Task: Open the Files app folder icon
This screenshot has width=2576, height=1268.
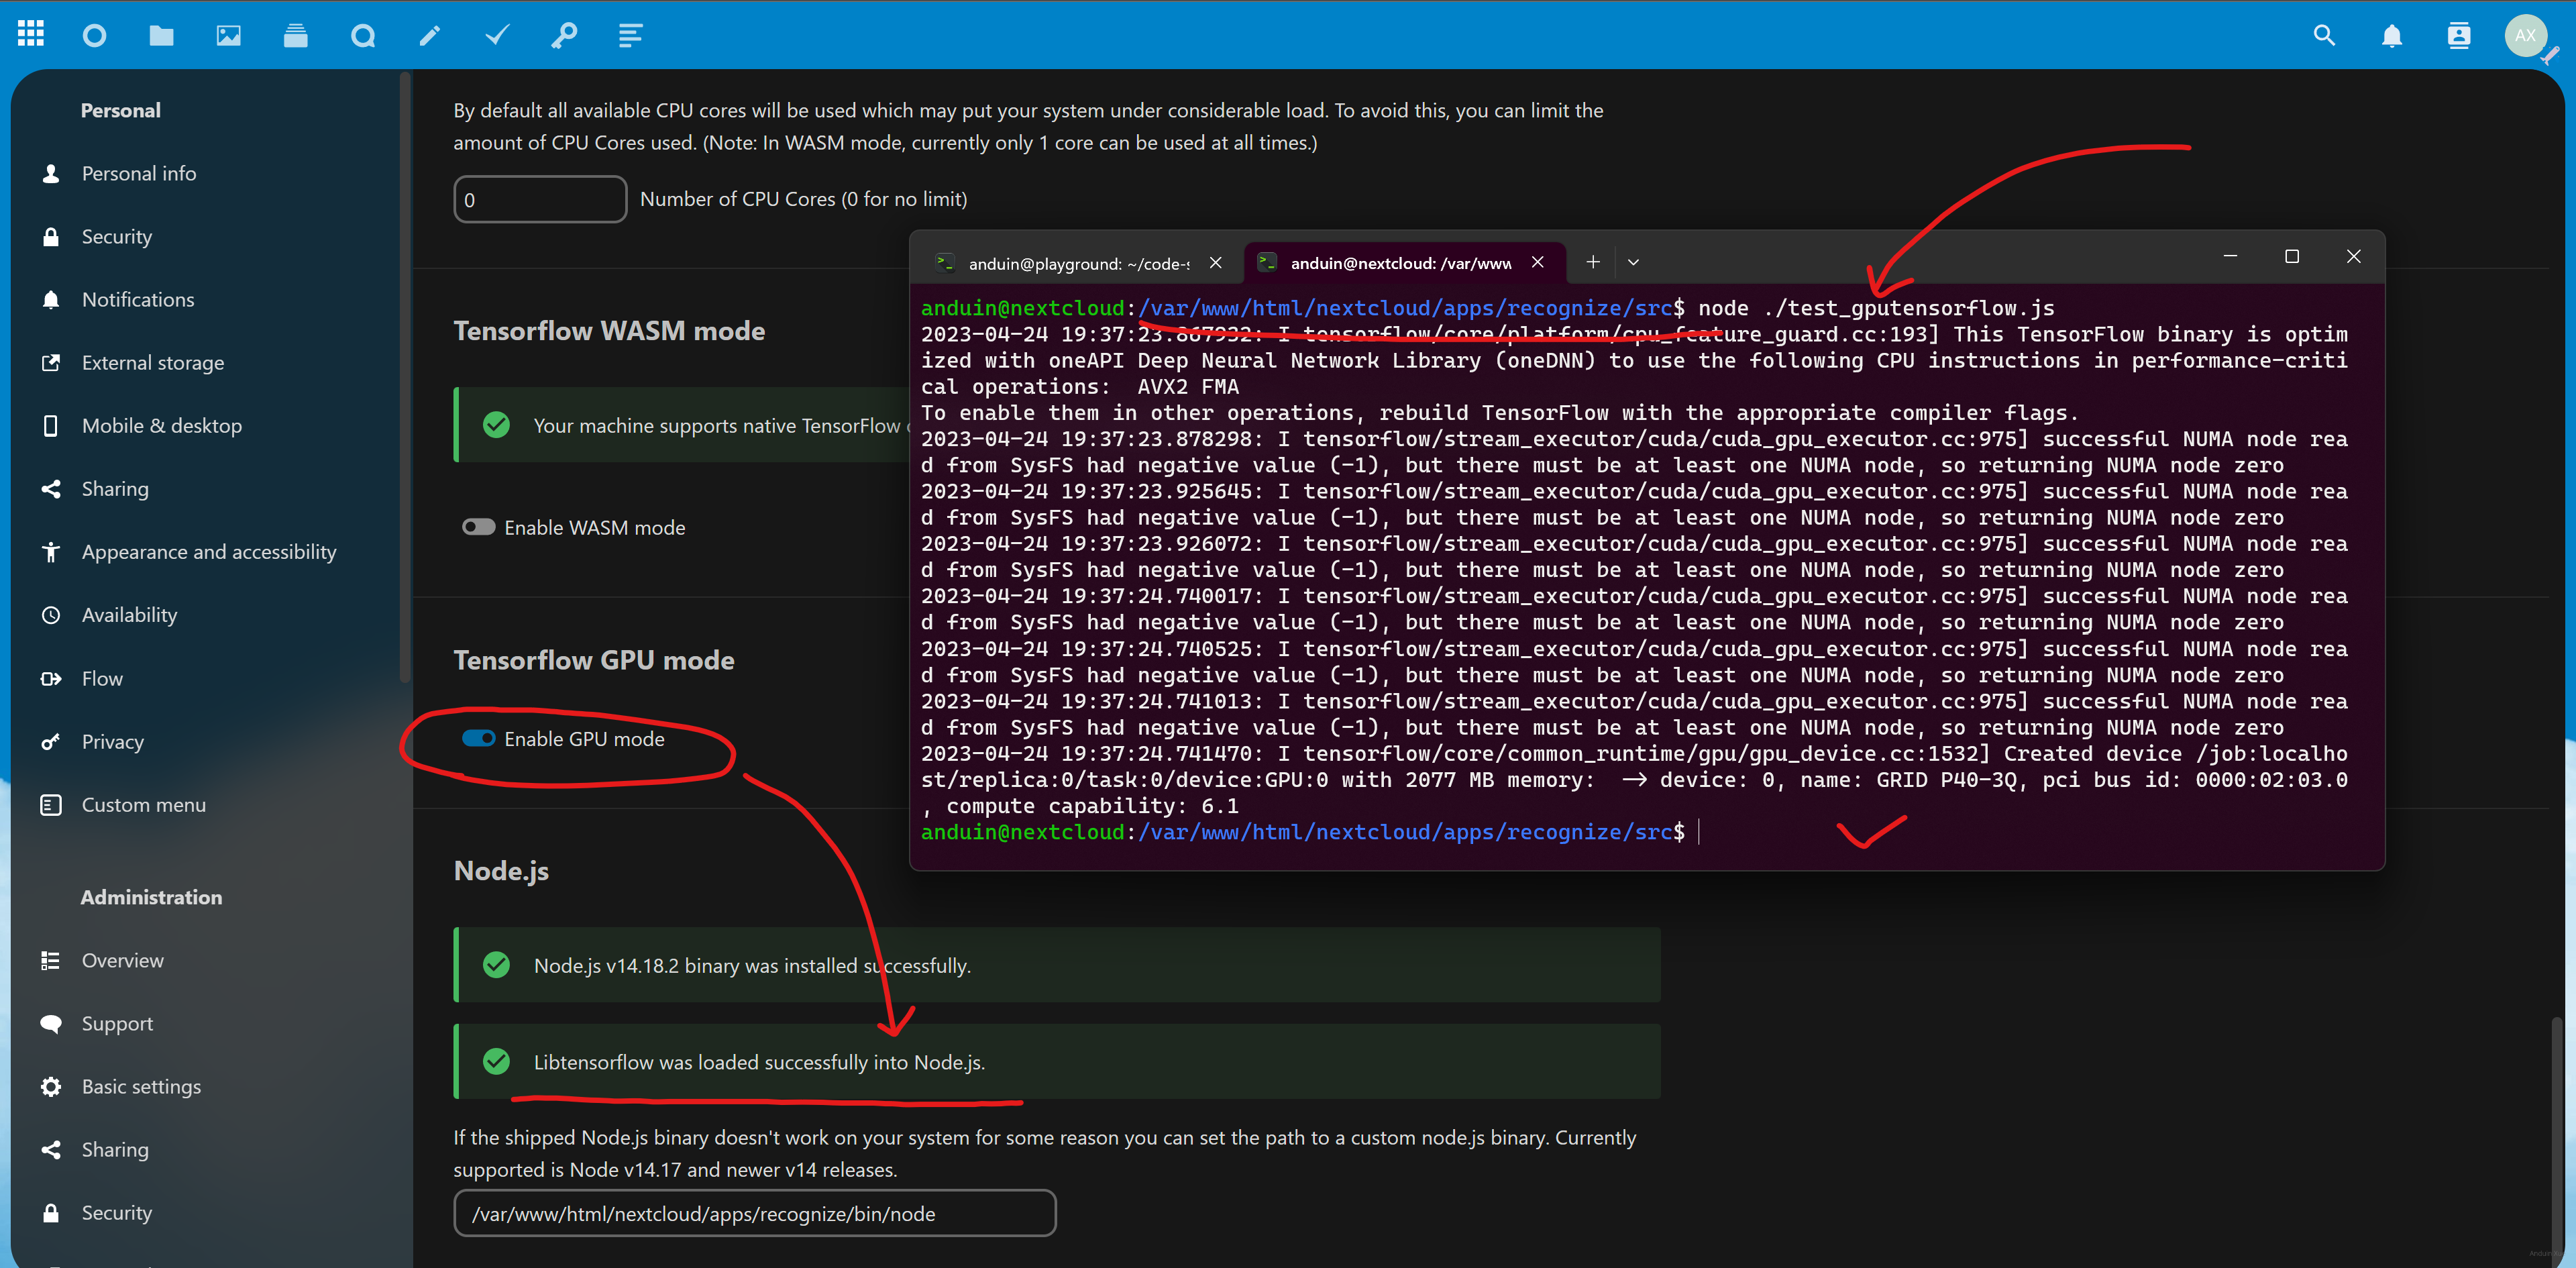Action: [161, 36]
